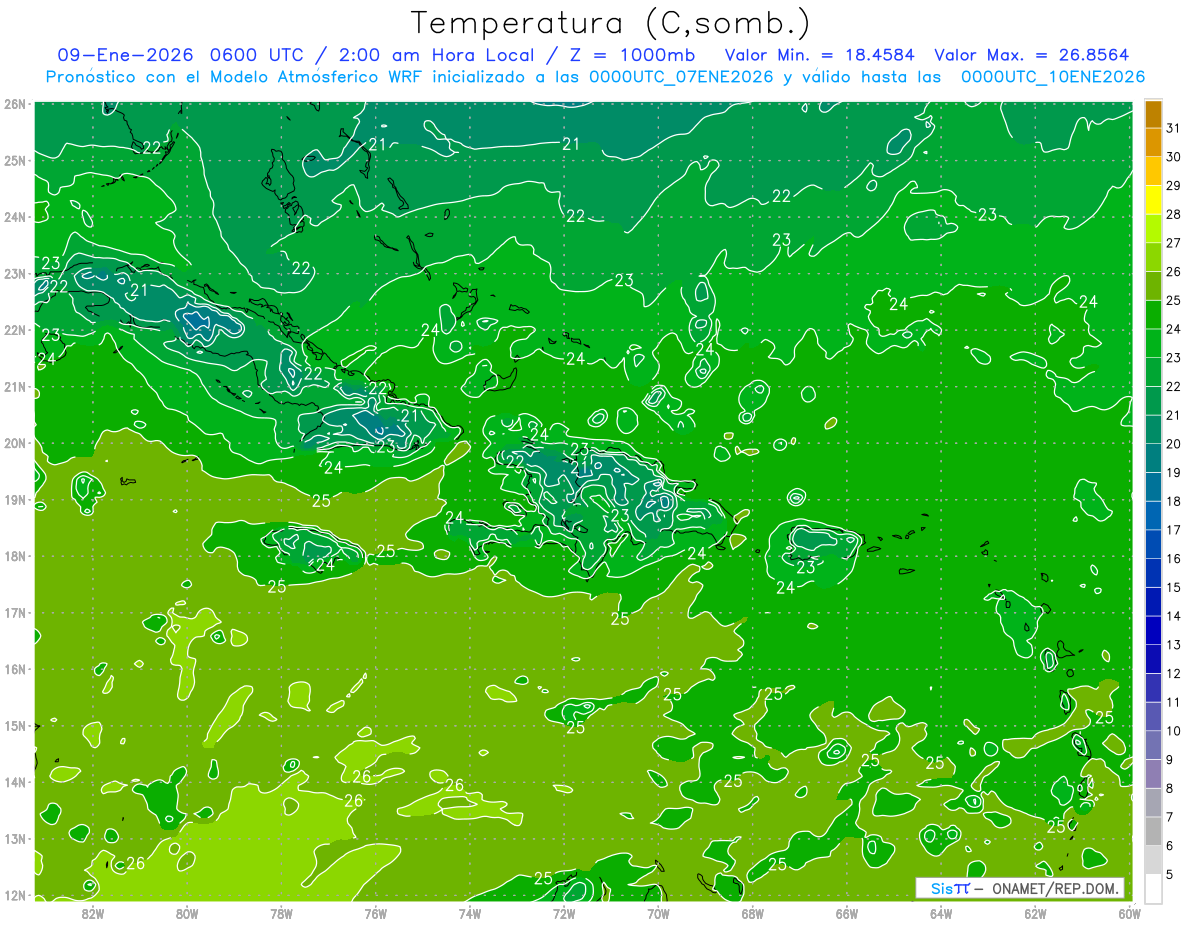Click the 13N latitude axis label

15,838
